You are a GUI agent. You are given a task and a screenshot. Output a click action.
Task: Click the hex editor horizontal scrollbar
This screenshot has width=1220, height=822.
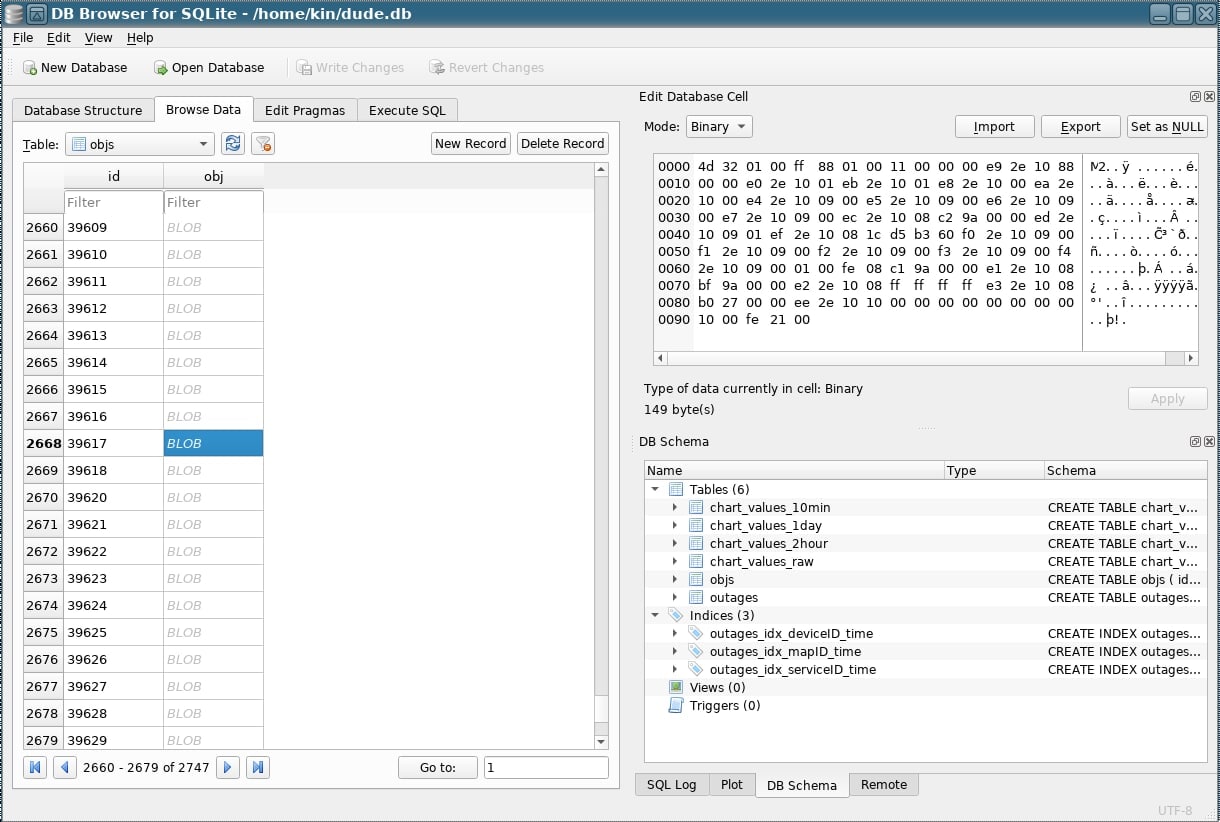pyautogui.click(x=926, y=358)
